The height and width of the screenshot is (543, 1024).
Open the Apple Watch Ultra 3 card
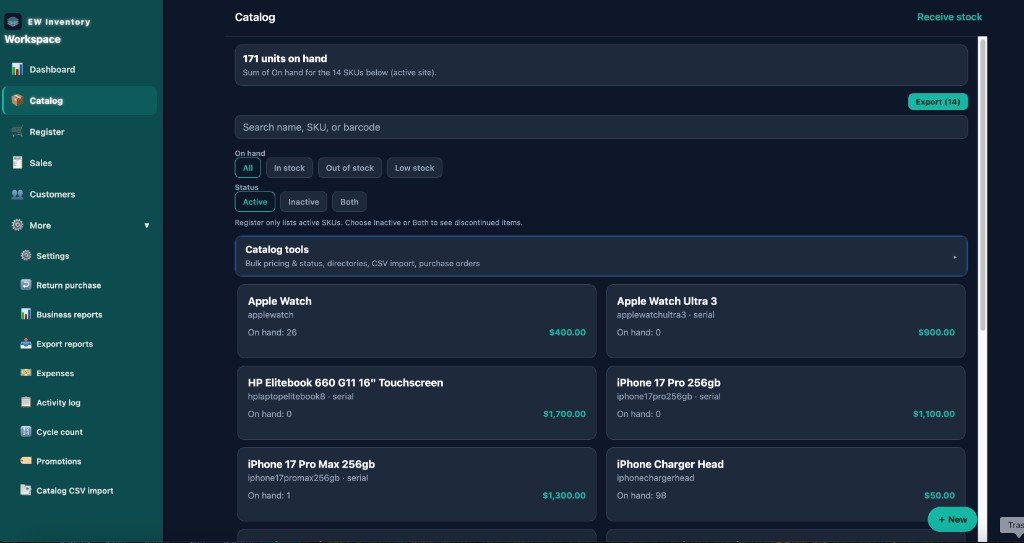point(786,321)
